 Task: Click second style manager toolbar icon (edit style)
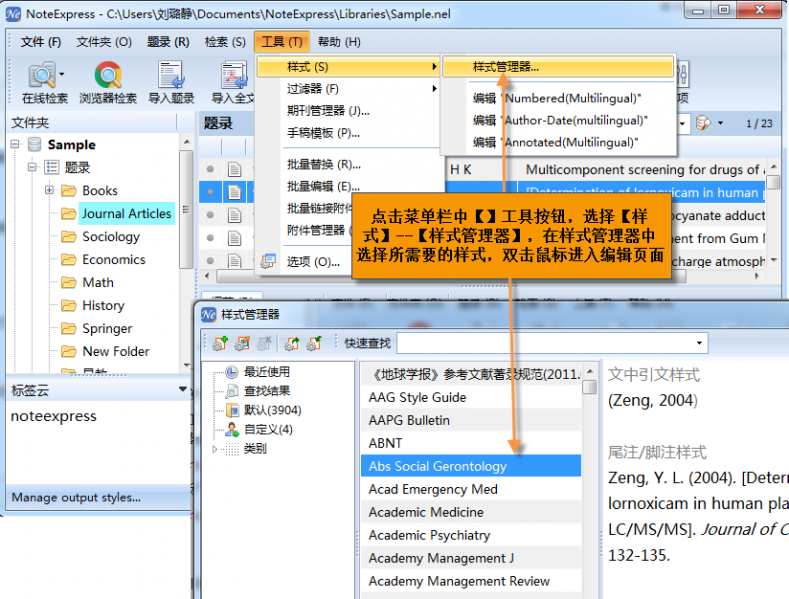pos(242,343)
